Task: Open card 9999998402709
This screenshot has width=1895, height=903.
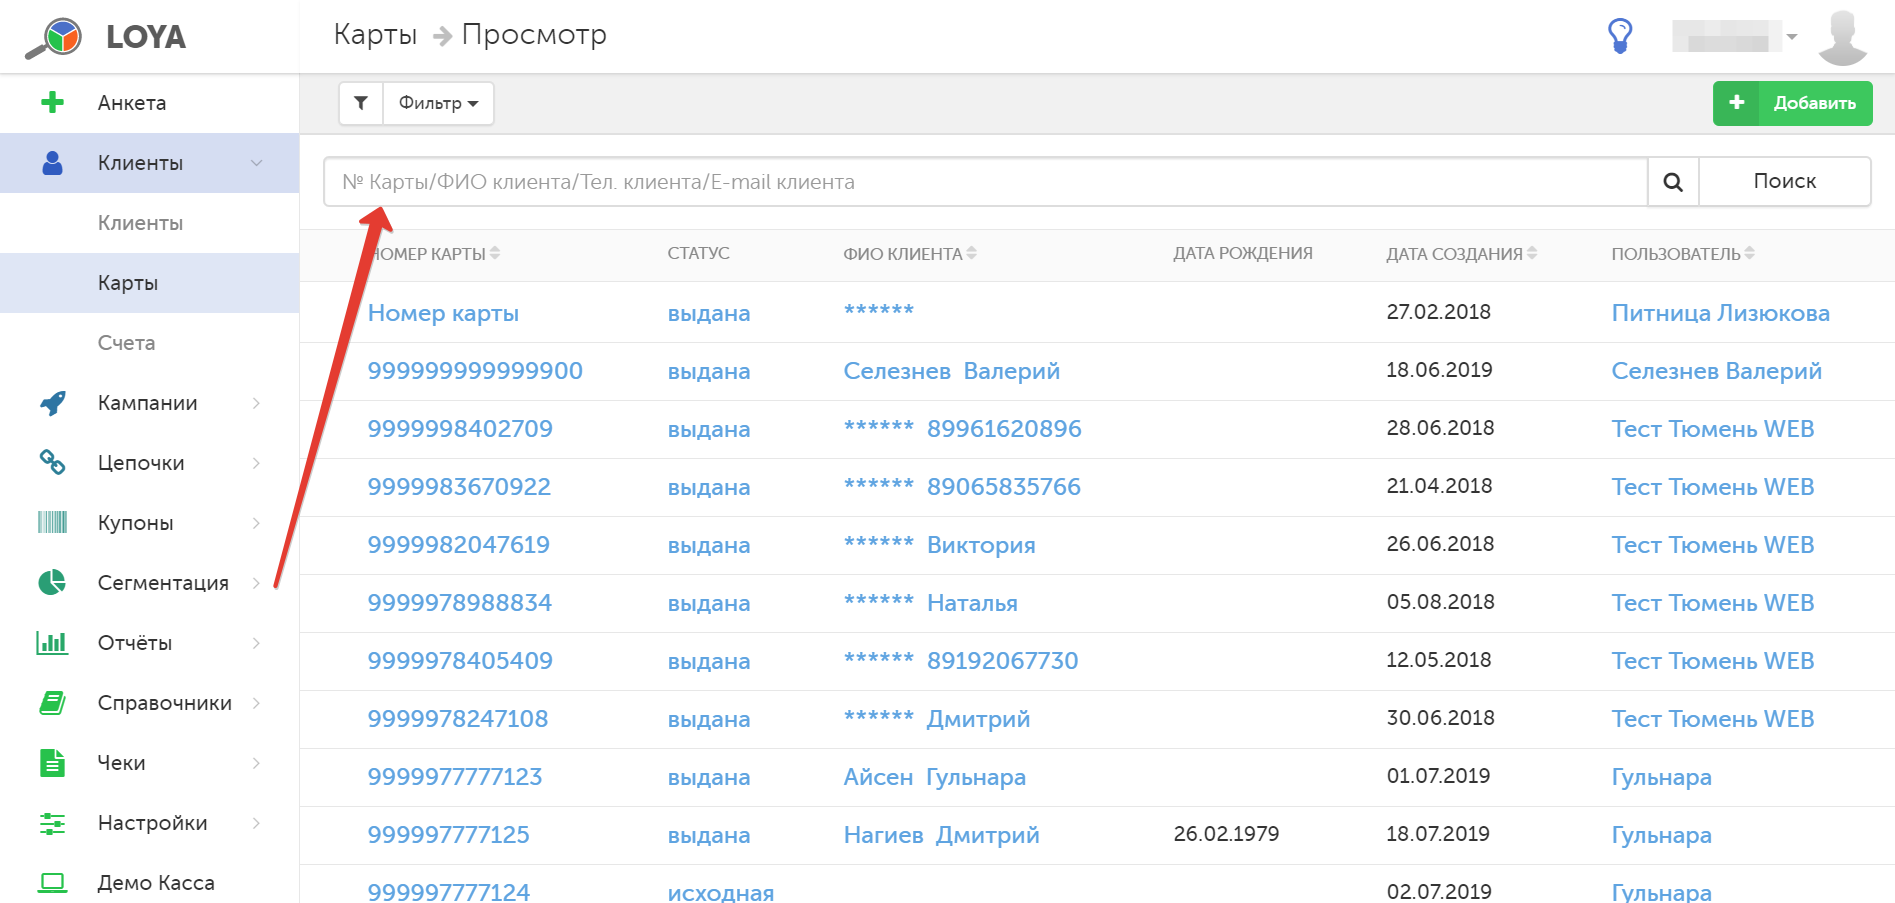Action: [x=460, y=429]
